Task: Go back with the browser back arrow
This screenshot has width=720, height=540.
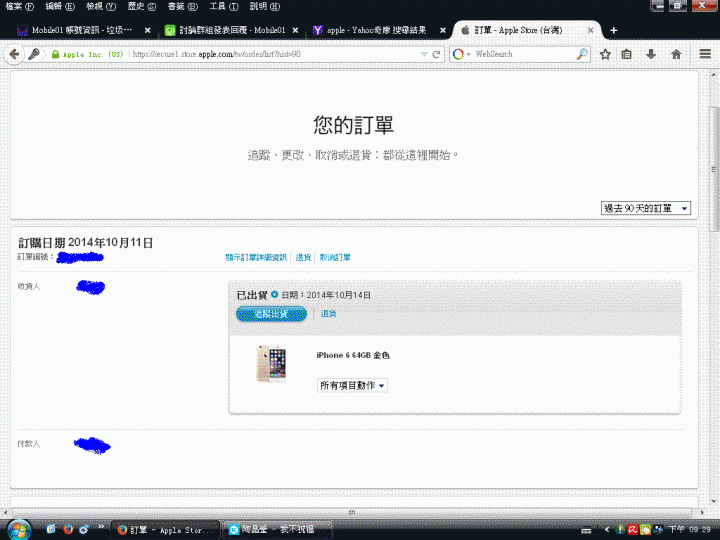Action: (14, 54)
